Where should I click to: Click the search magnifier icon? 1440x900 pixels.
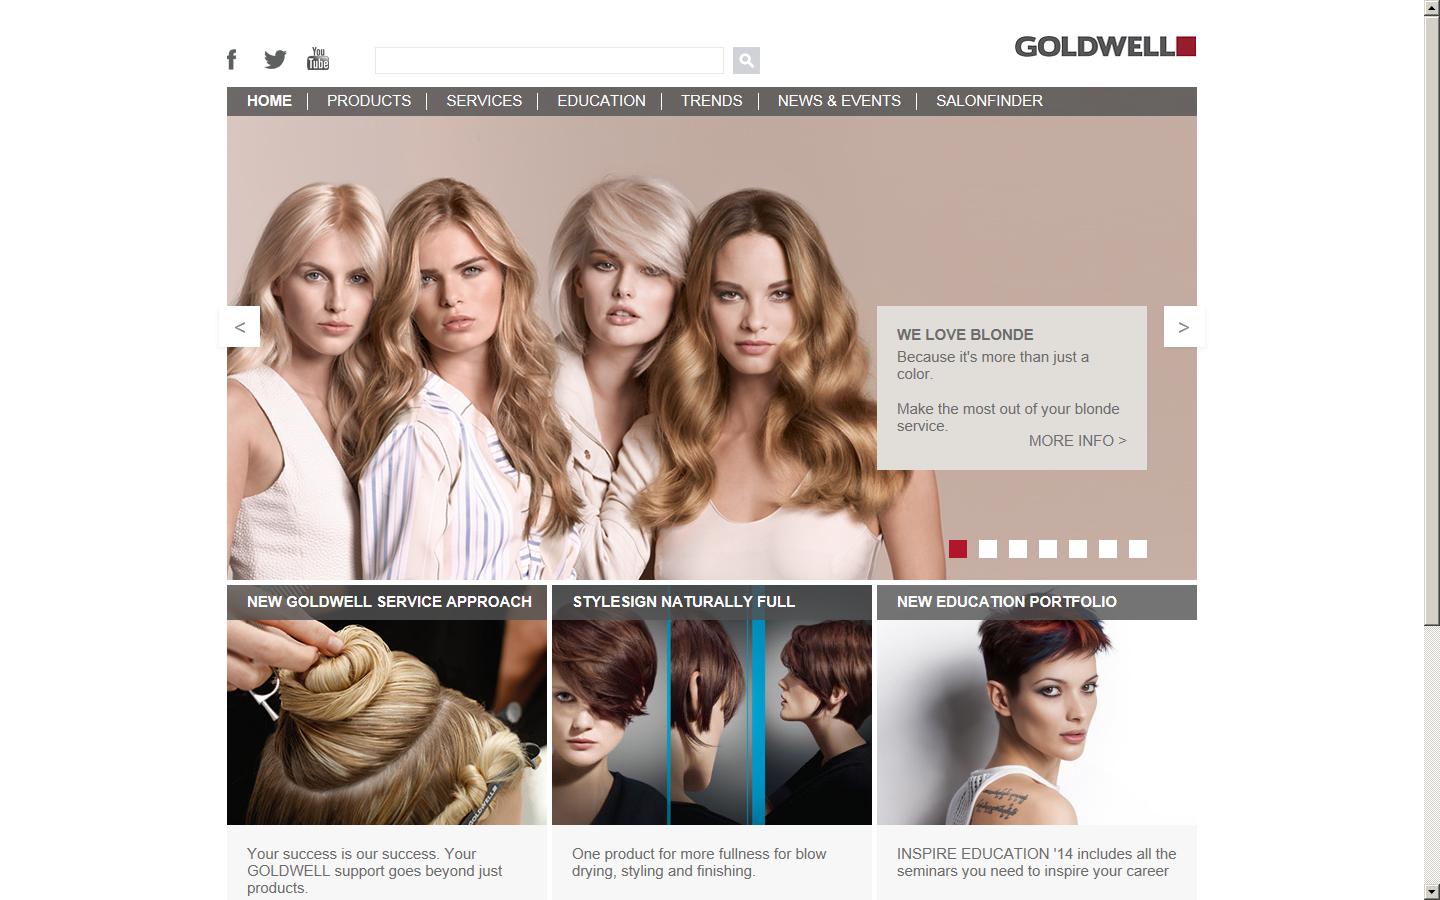click(745, 60)
